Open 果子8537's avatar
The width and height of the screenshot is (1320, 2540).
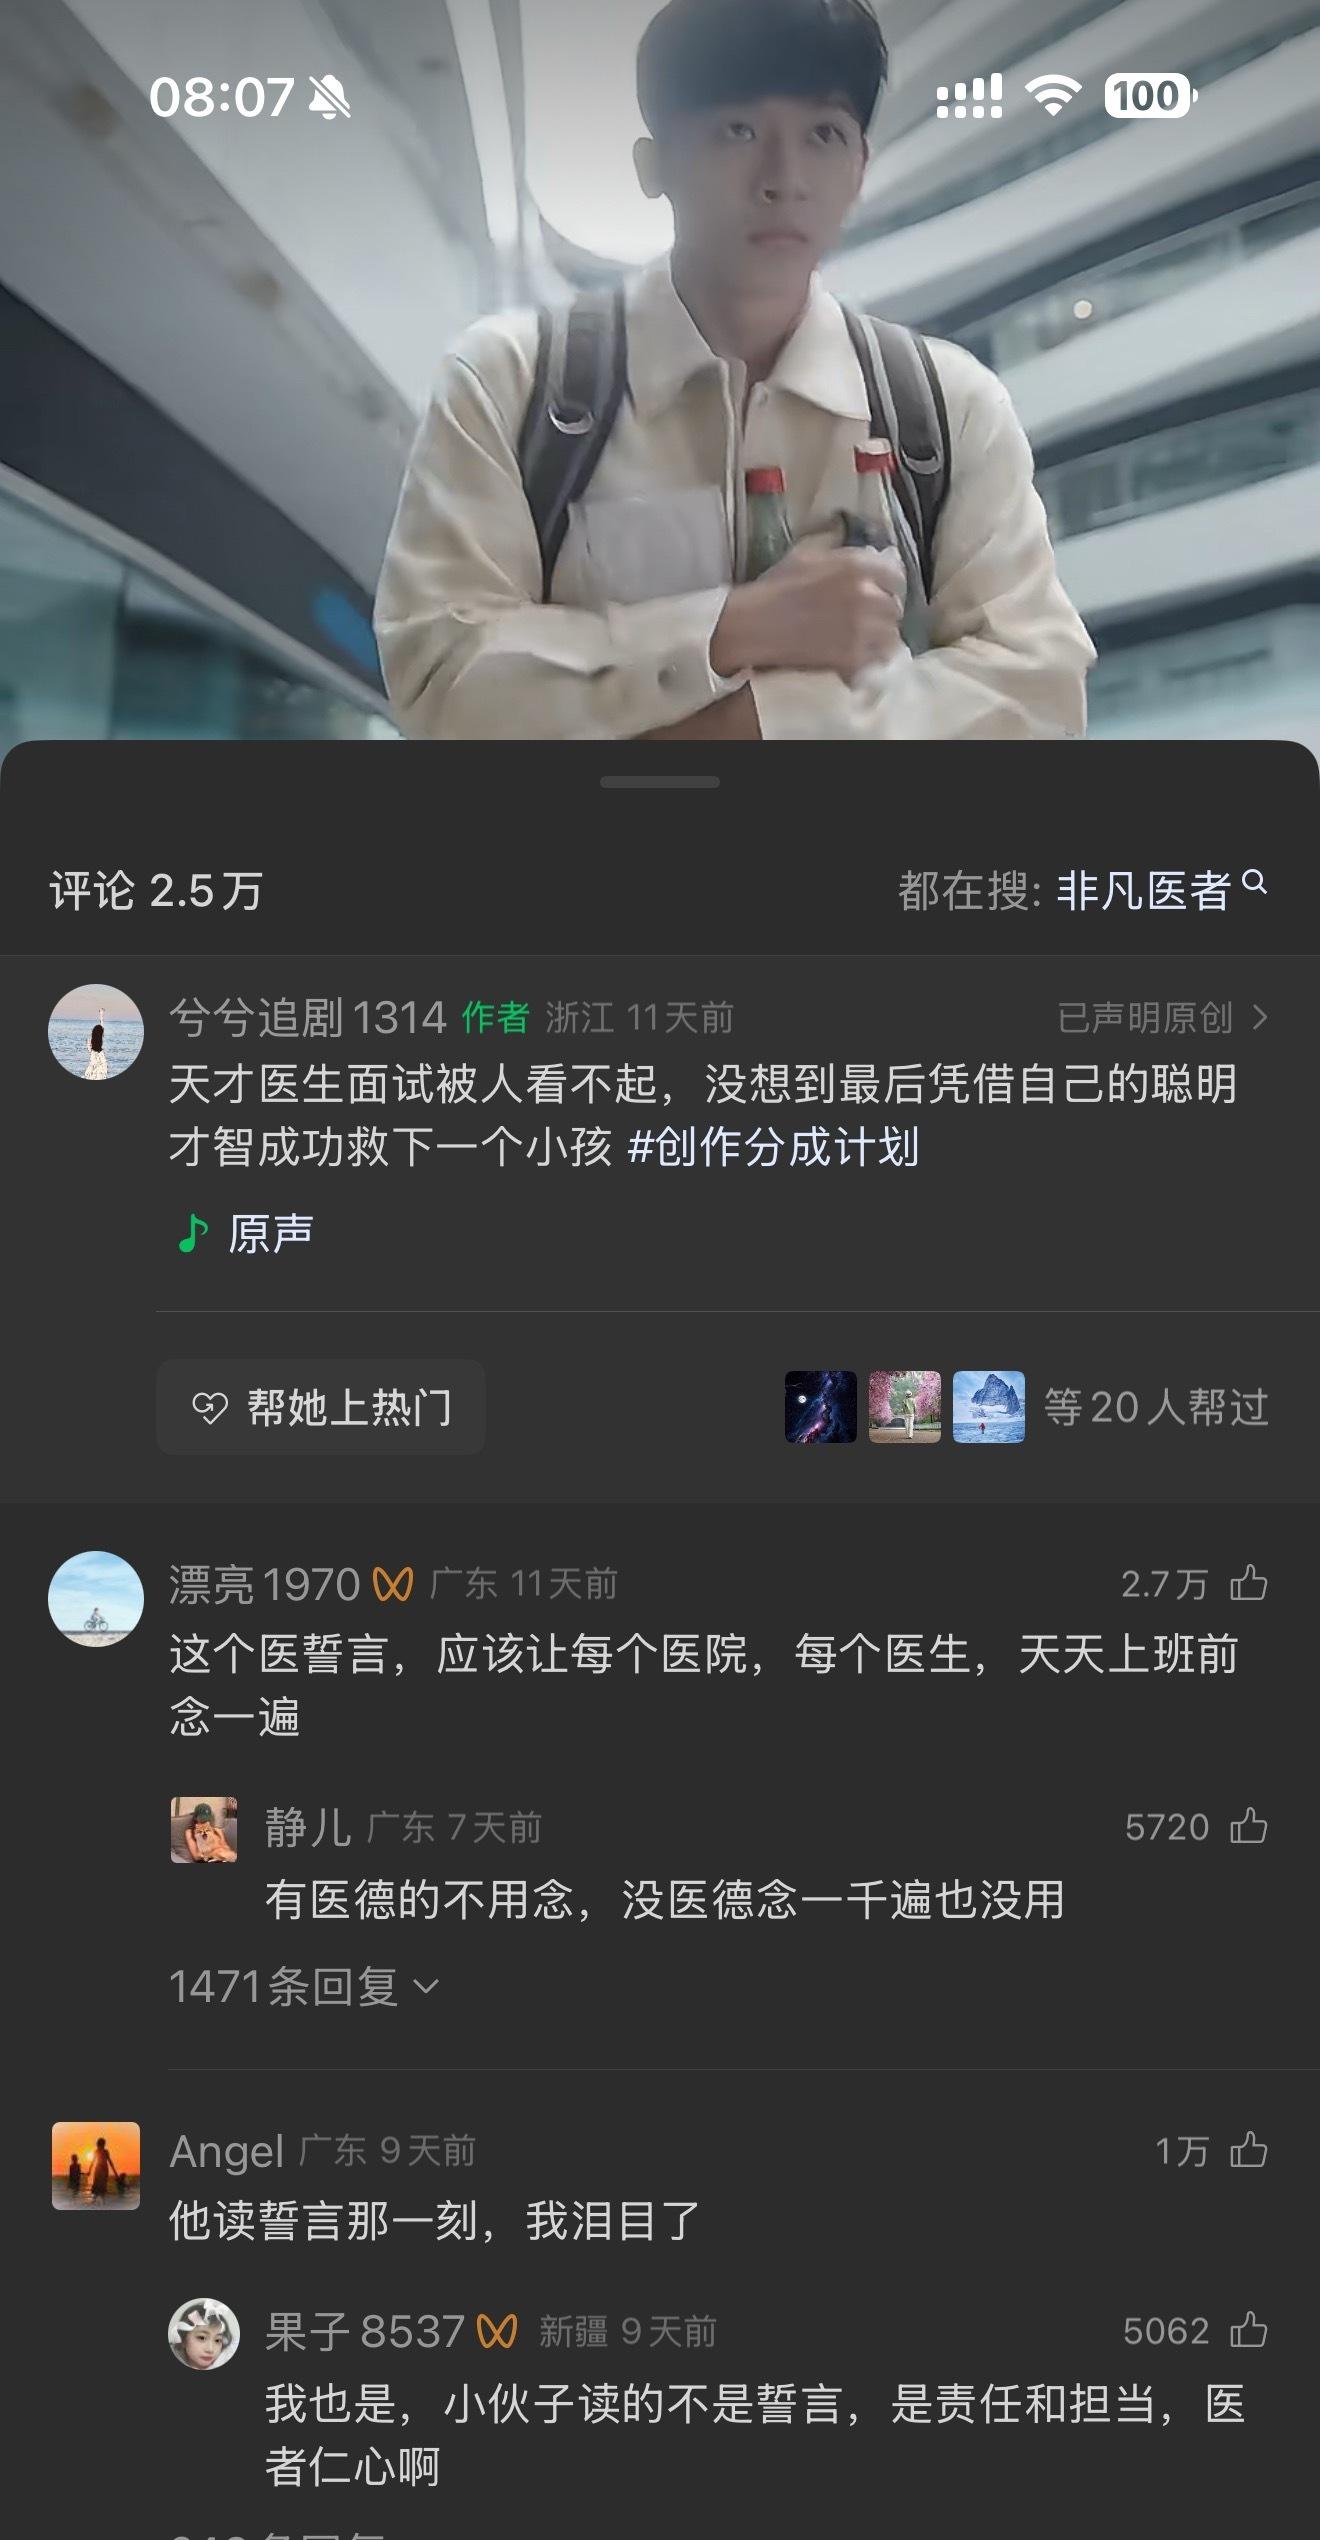(204, 2333)
